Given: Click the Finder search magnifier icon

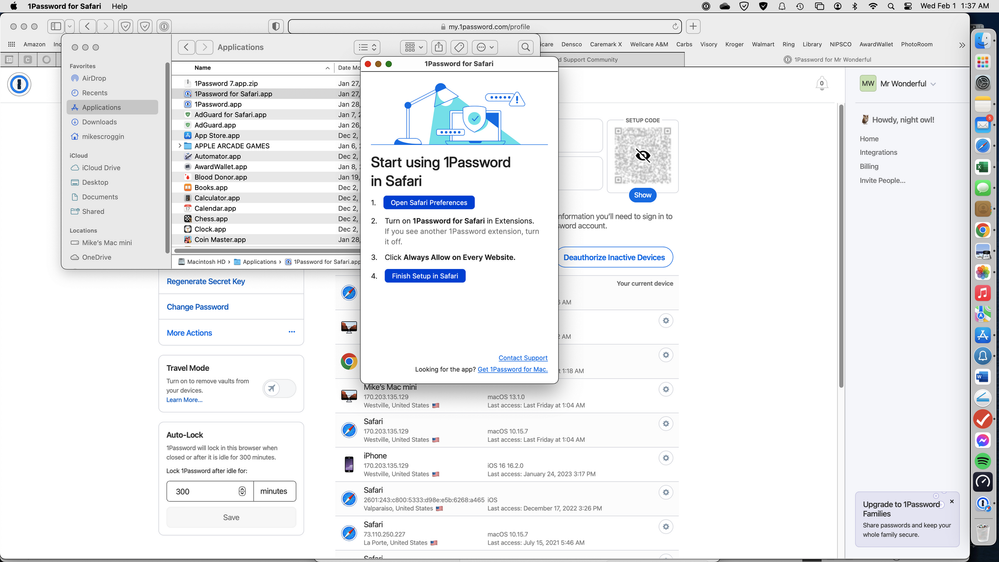Looking at the screenshot, I should pos(525,47).
